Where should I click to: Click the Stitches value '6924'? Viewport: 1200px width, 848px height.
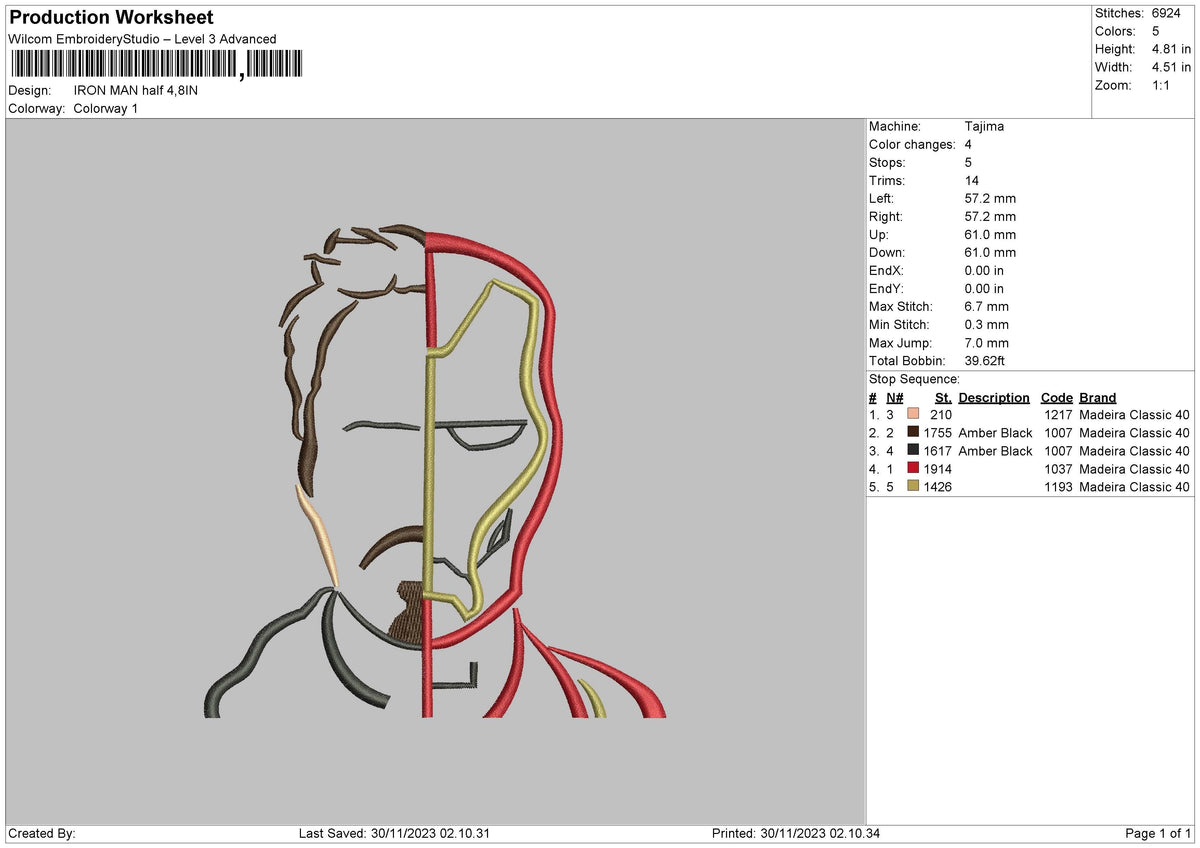pyautogui.click(x=1168, y=13)
